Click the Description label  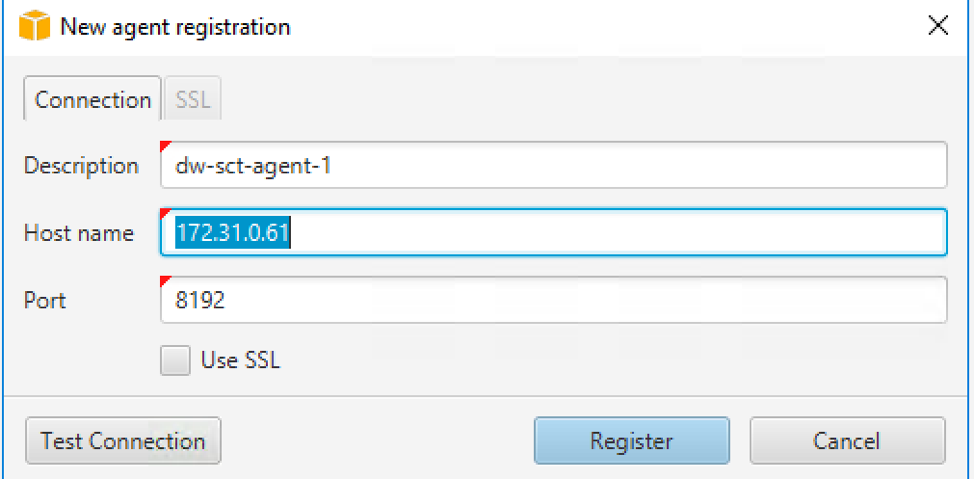click(81, 166)
